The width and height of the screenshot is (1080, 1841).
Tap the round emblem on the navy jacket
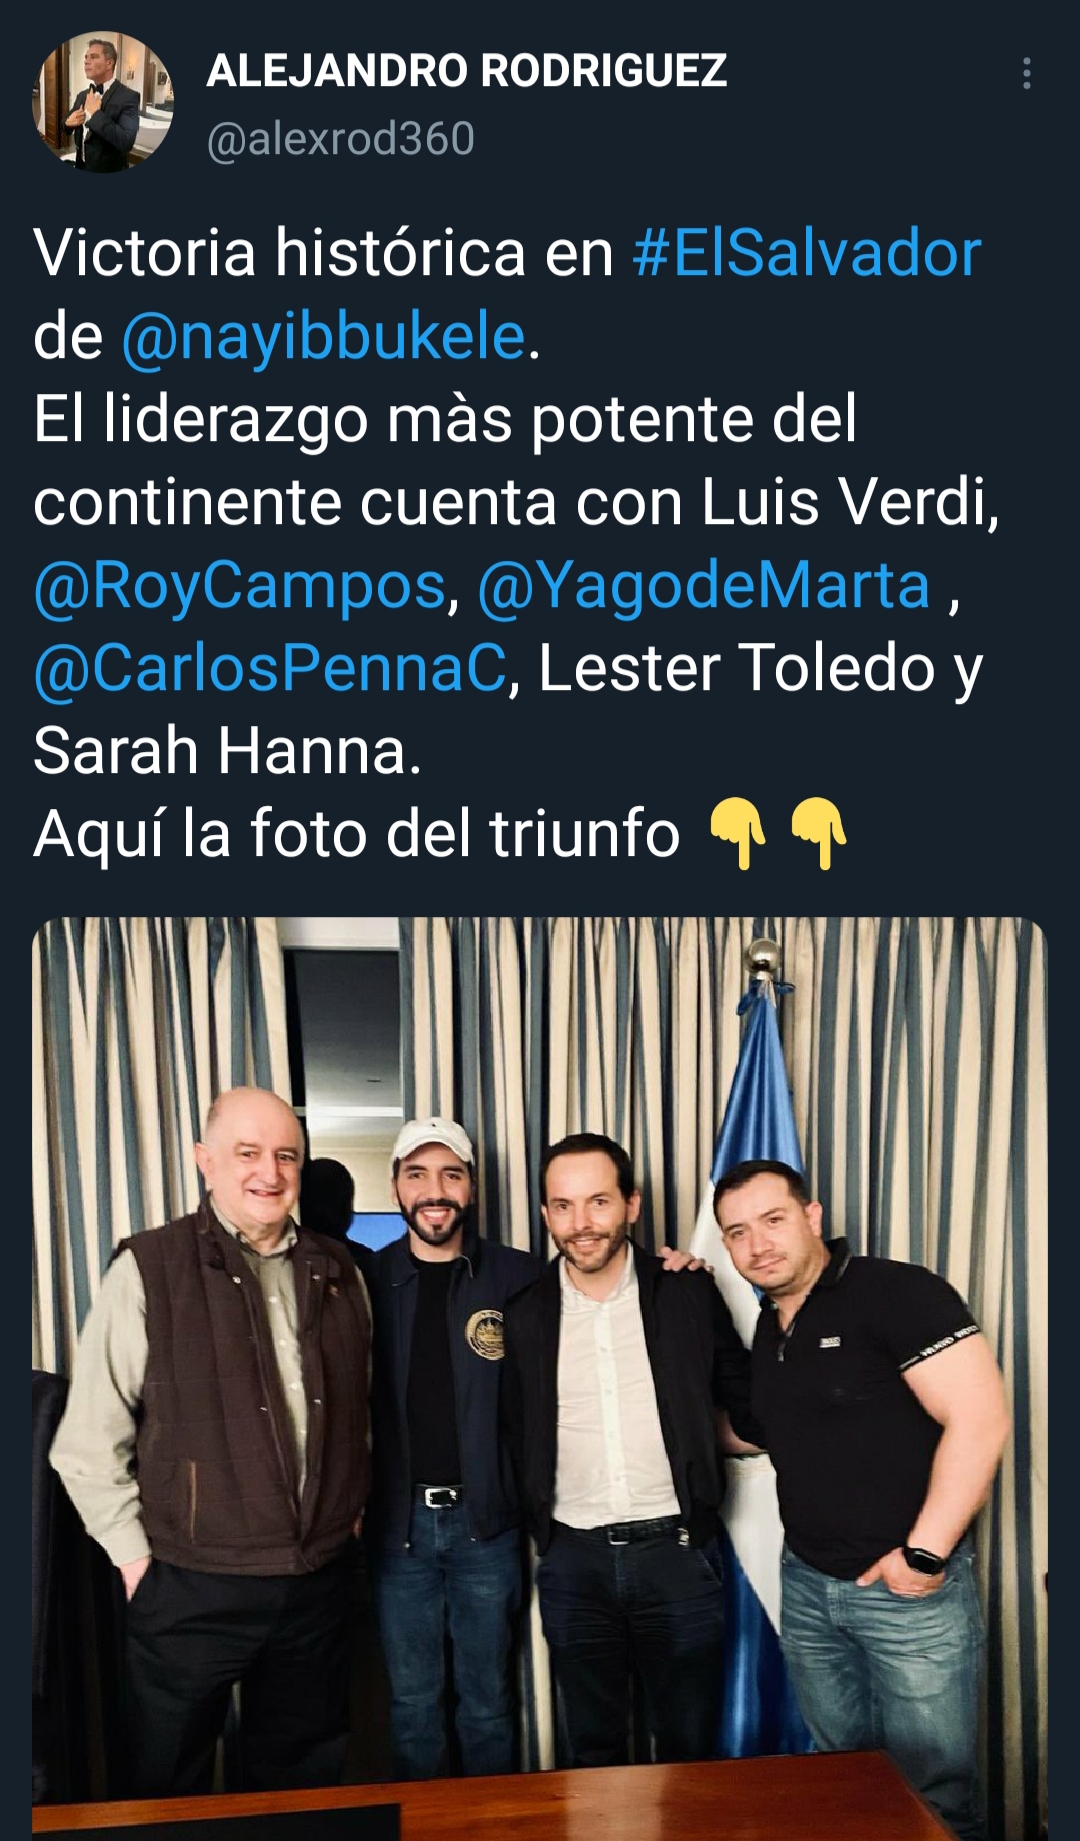pyautogui.click(x=486, y=1333)
